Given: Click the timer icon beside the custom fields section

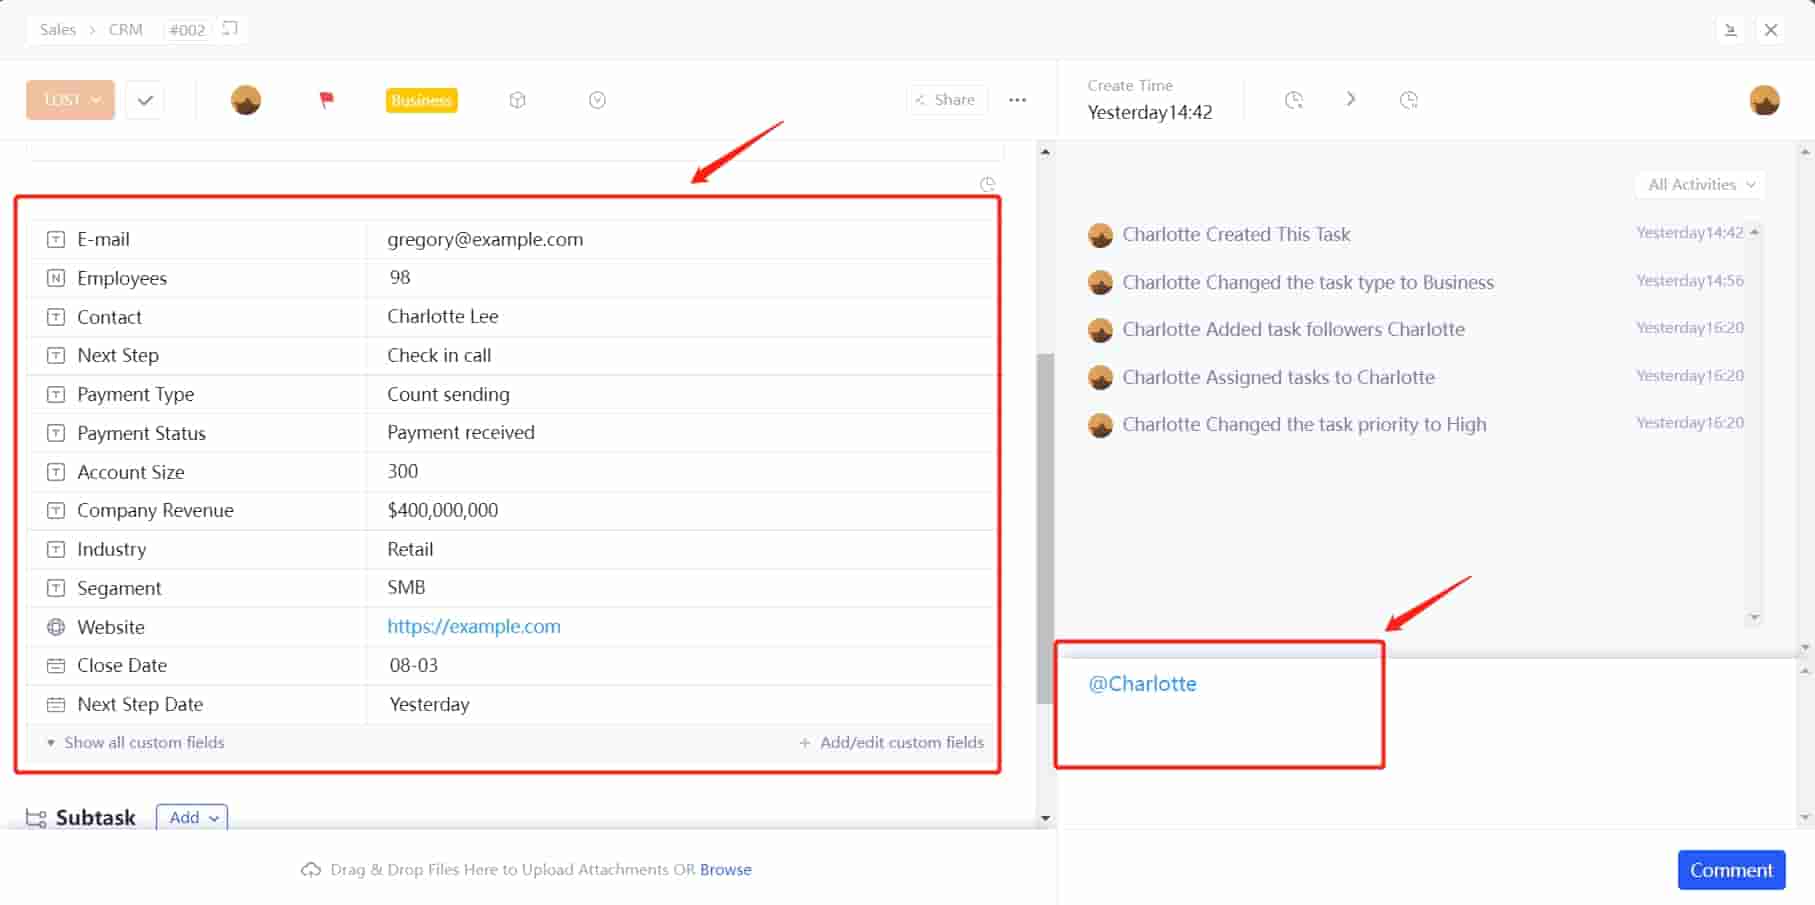Looking at the screenshot, I should coord(987,184).
